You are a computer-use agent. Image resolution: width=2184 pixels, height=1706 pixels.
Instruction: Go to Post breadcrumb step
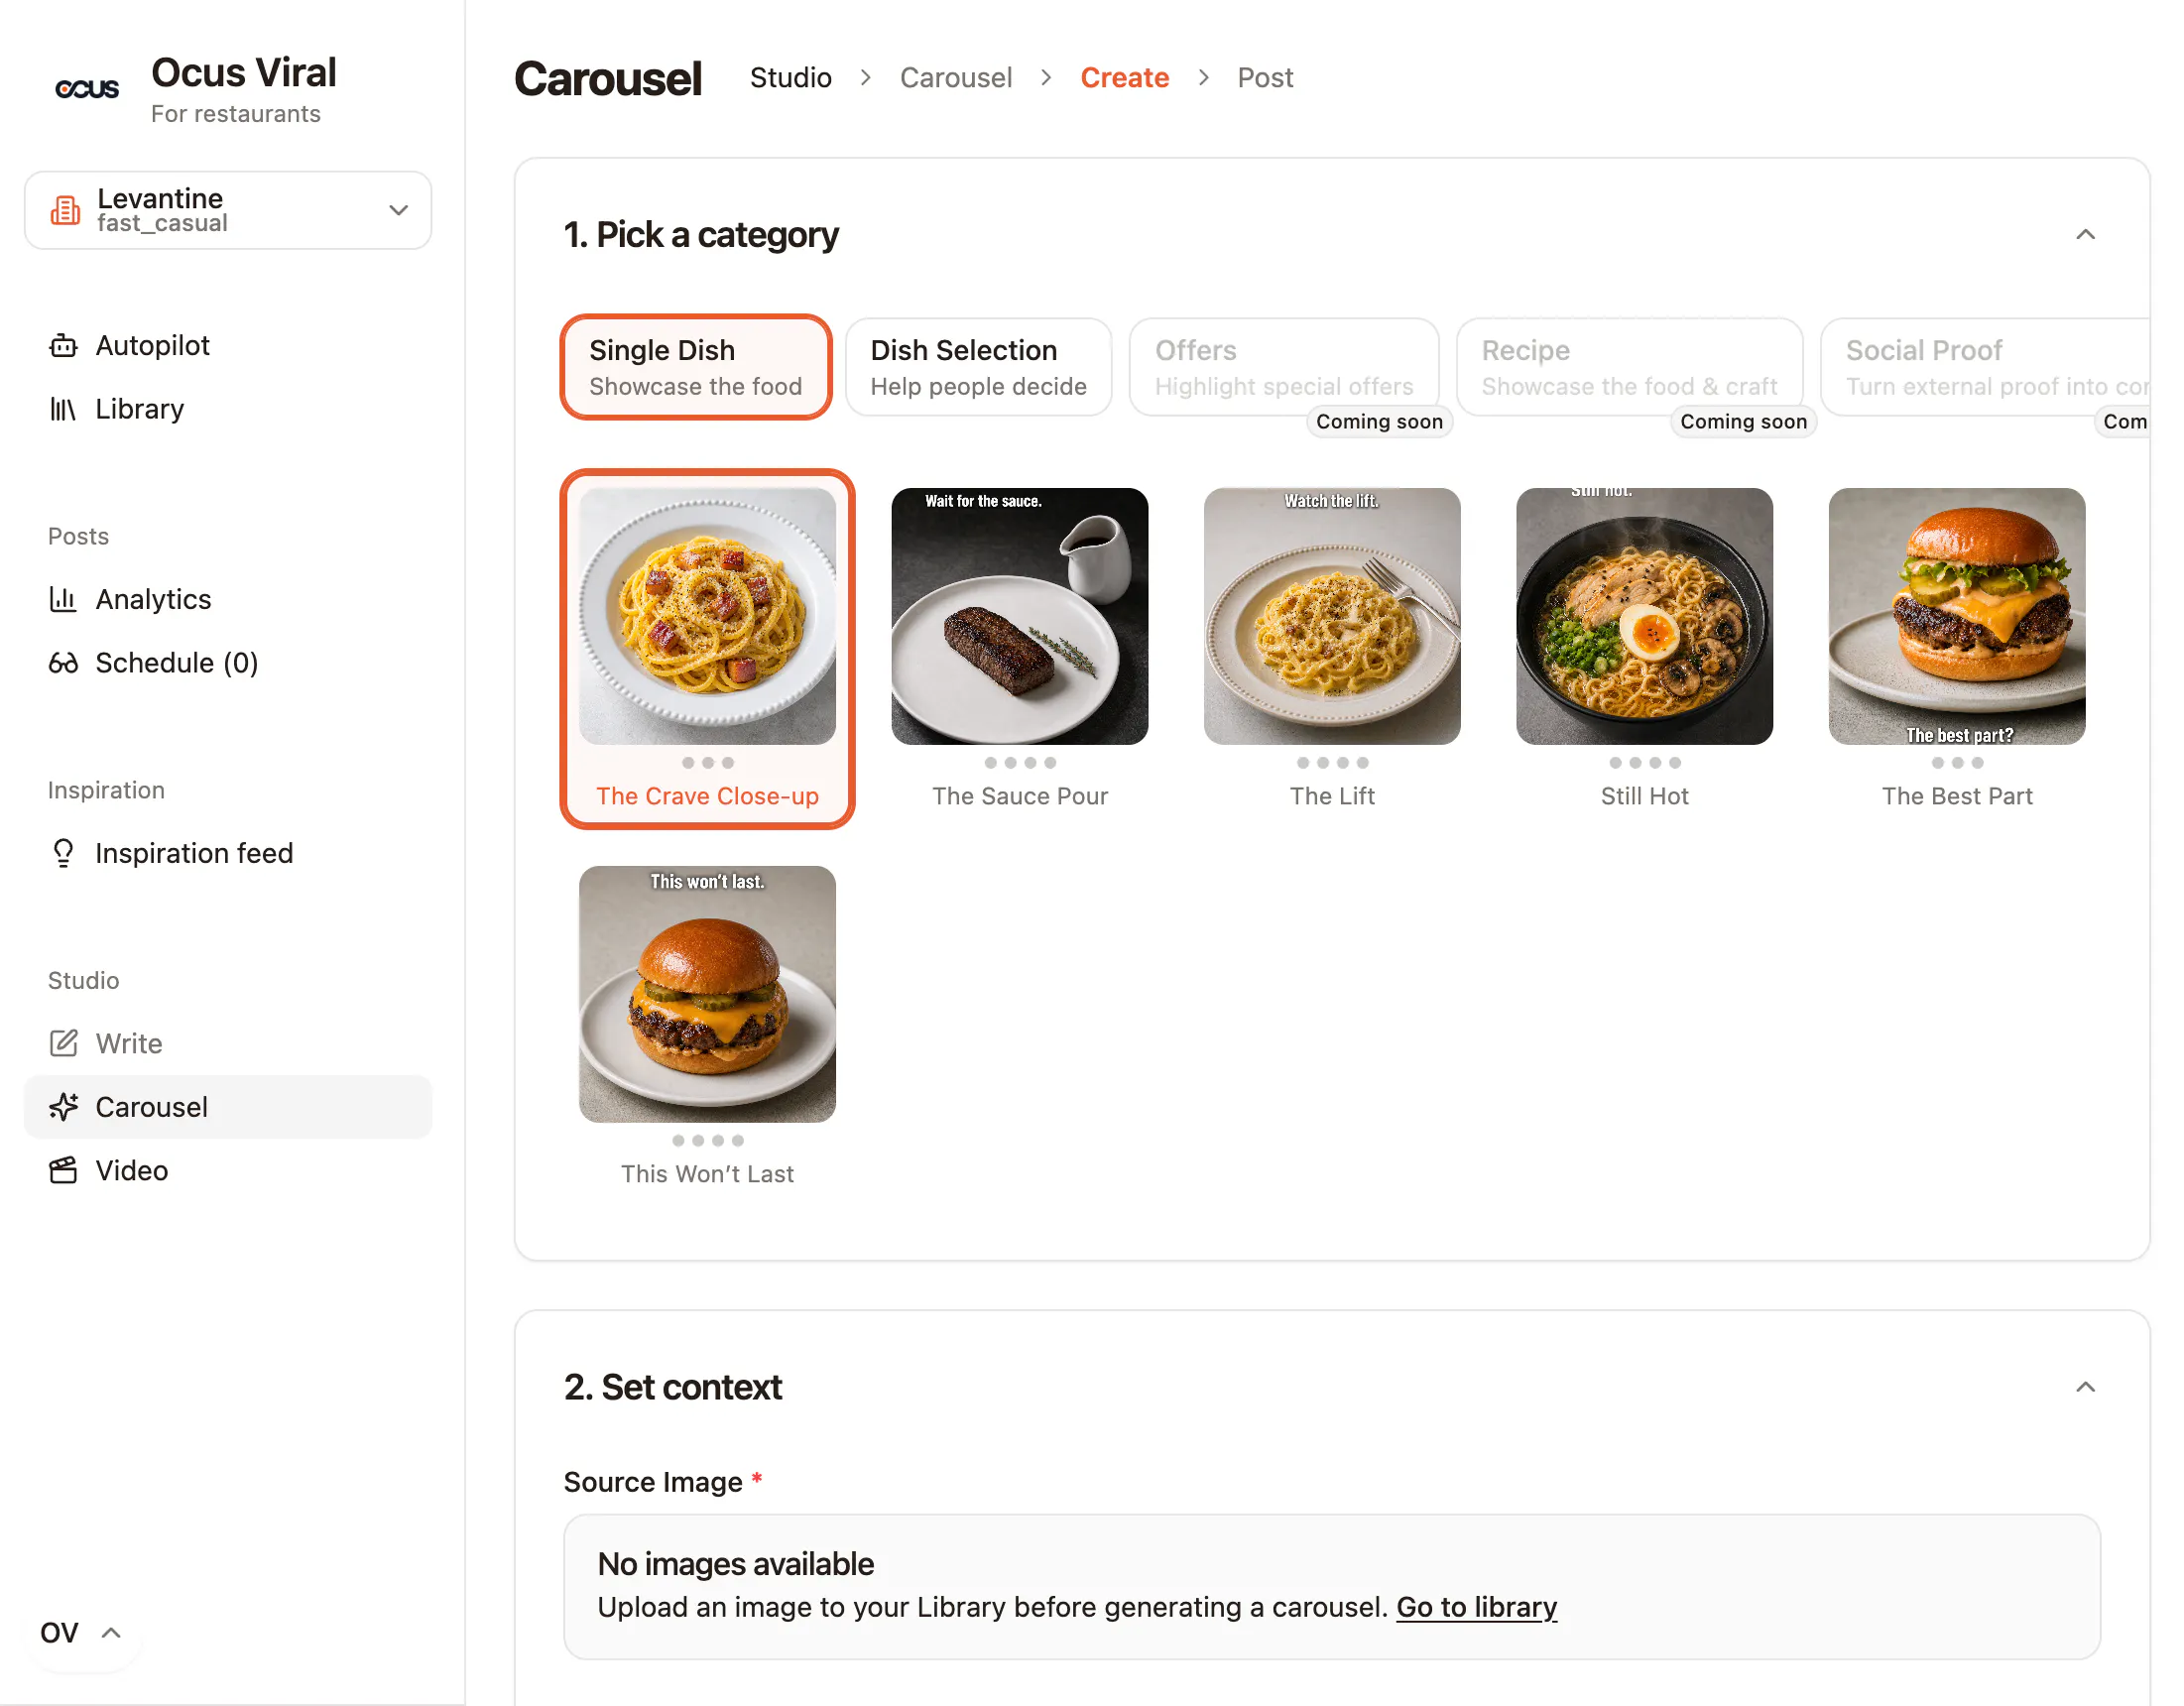(x=1265, y=78)
